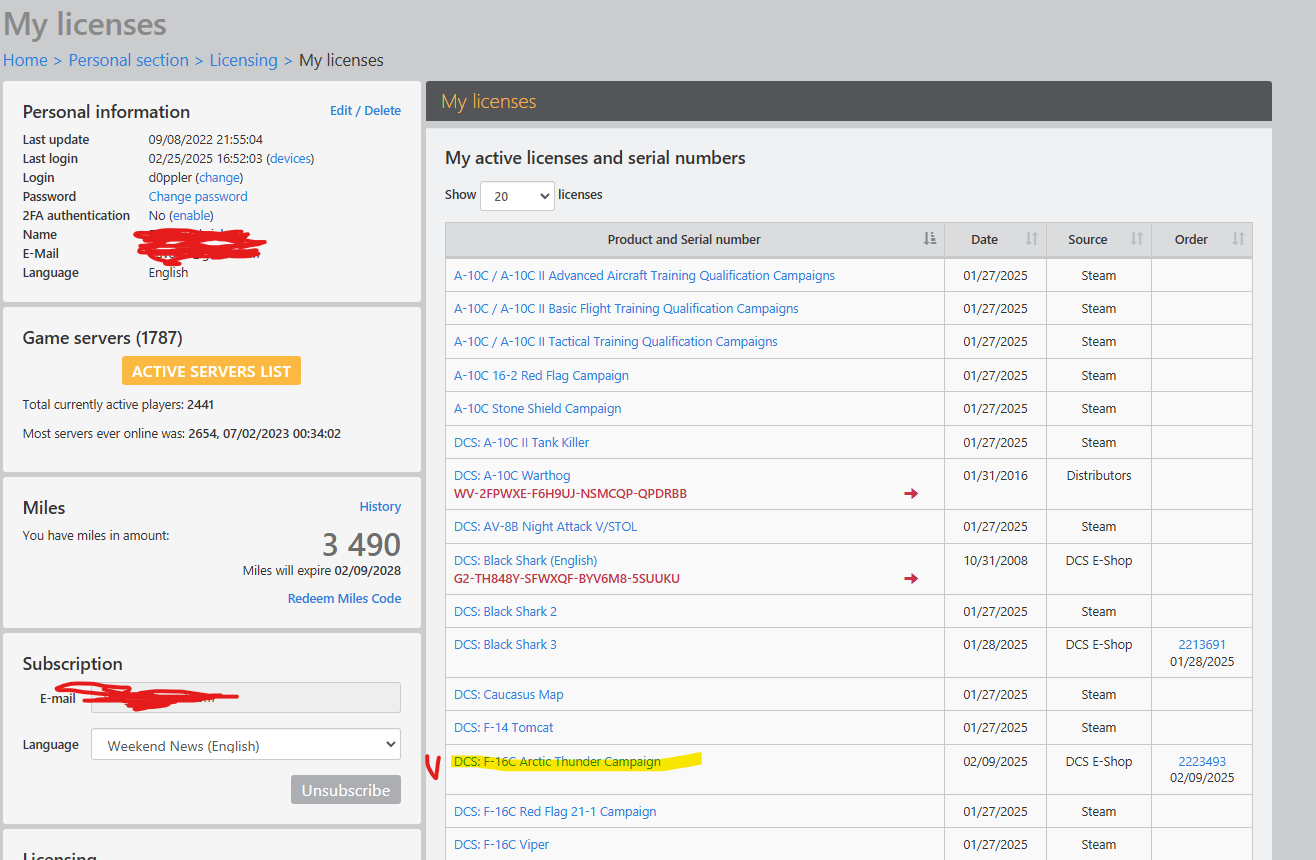Sort licenses by Source column arrows
This screenshot has width=1316, height=860.
pos(1136,239)
